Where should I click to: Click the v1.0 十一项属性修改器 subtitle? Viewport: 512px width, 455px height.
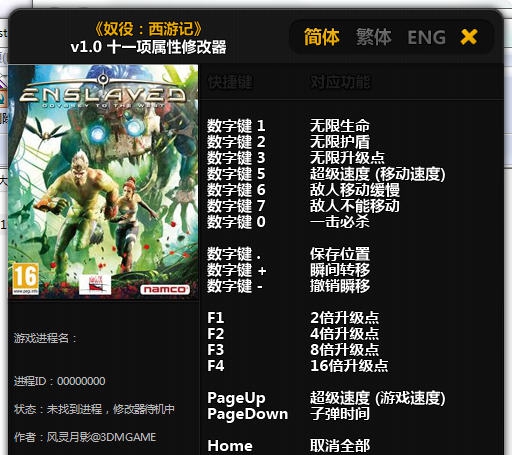(x=149, y=47)
